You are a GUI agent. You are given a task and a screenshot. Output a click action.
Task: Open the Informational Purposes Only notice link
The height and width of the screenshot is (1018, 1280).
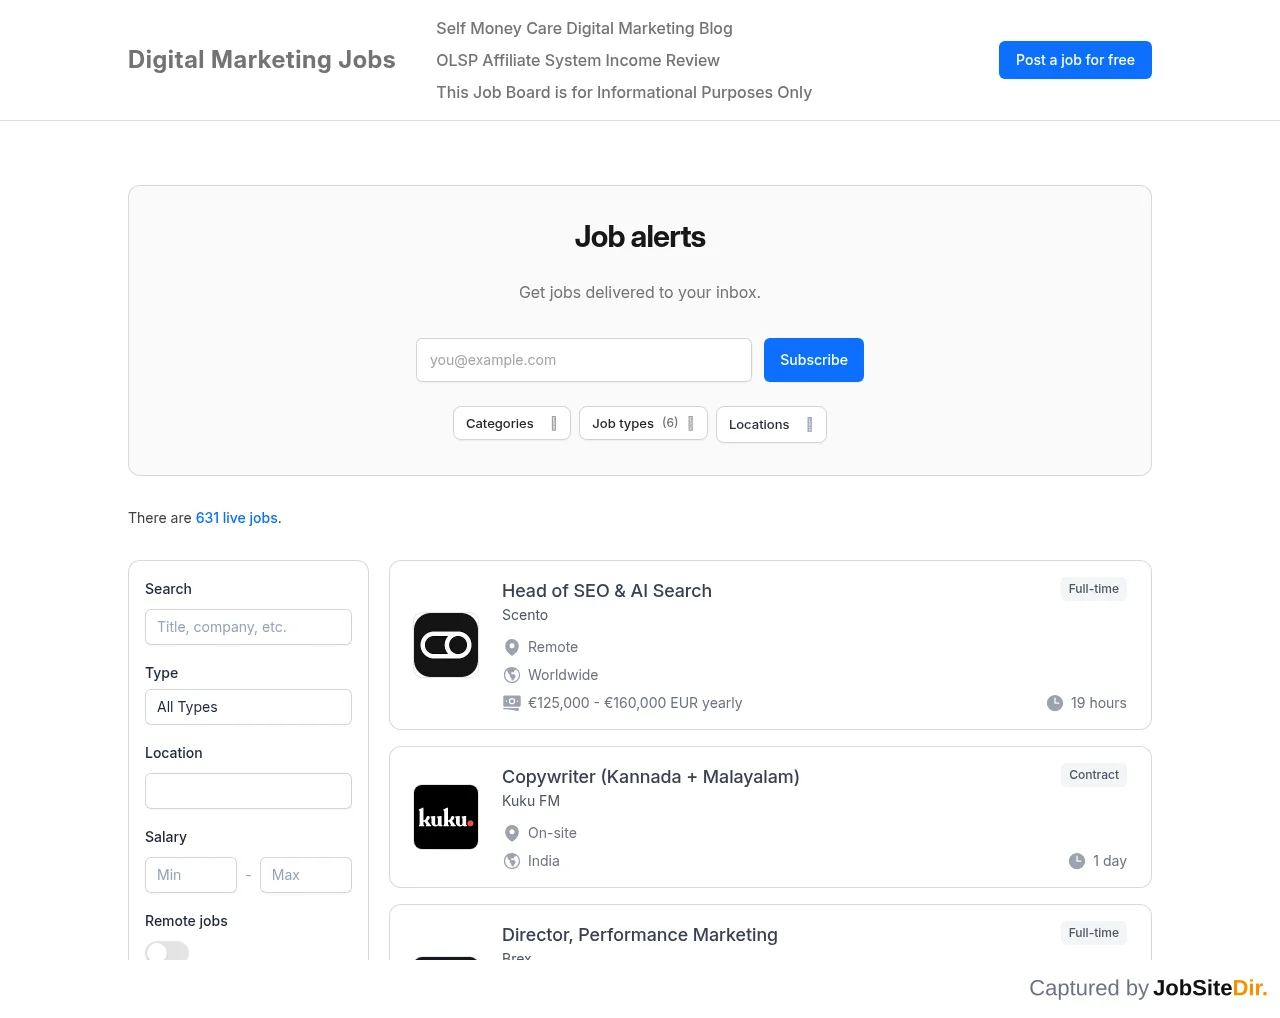coord(624,92)
